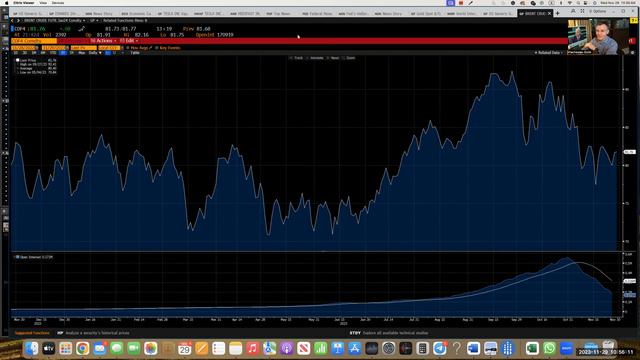Open the Apple menu
640x360 pixels.
point(7,3)
